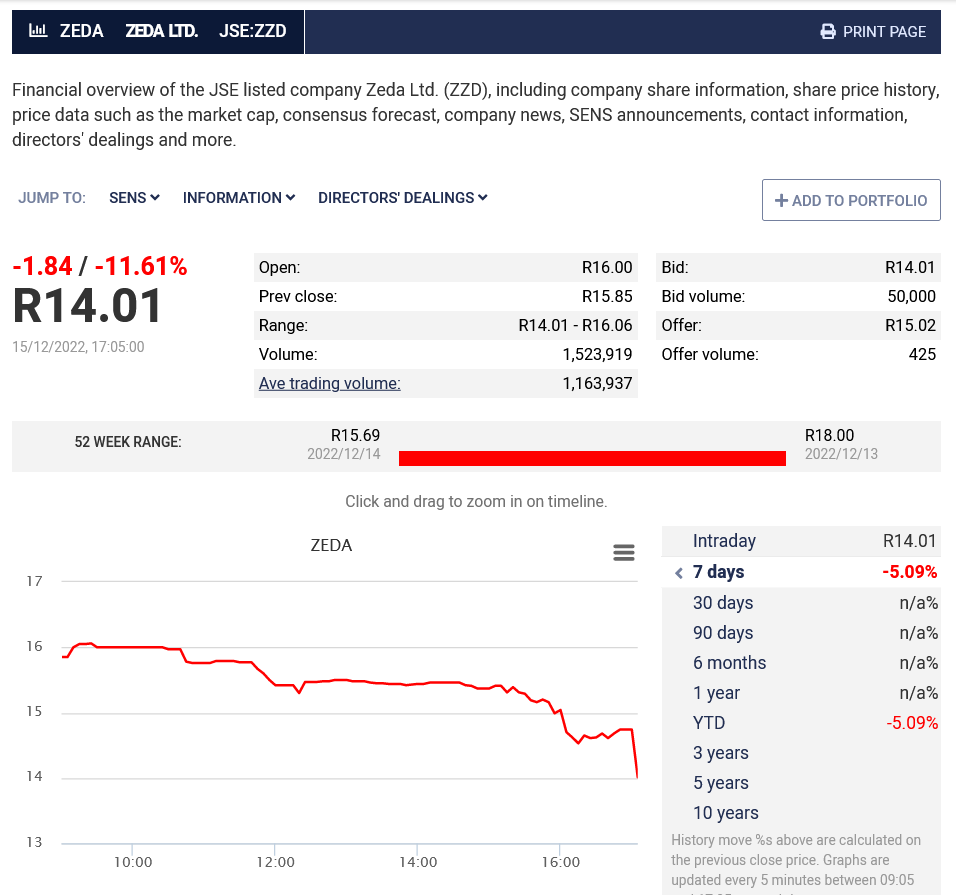Click the red 52 week range bar
This screenshot has width=956, height=895.
click(x=592, y=458)
